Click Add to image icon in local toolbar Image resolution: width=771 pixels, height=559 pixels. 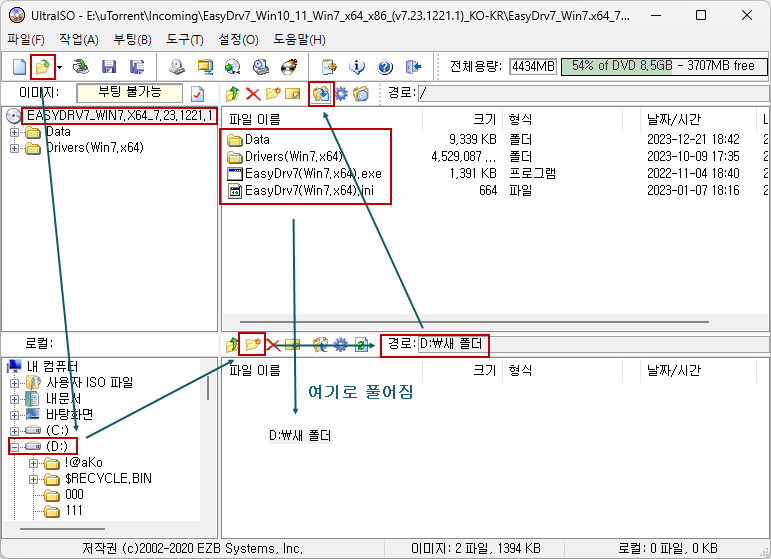click(320, 345)
